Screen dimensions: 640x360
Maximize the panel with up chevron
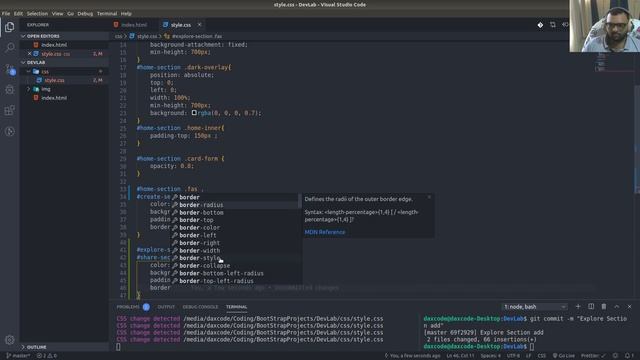coord(617,307)
